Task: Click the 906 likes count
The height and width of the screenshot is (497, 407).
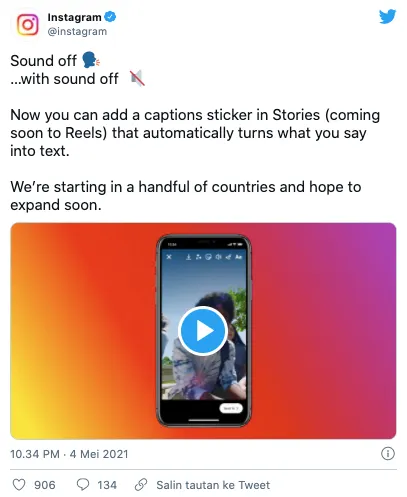Action: (45, 485)
